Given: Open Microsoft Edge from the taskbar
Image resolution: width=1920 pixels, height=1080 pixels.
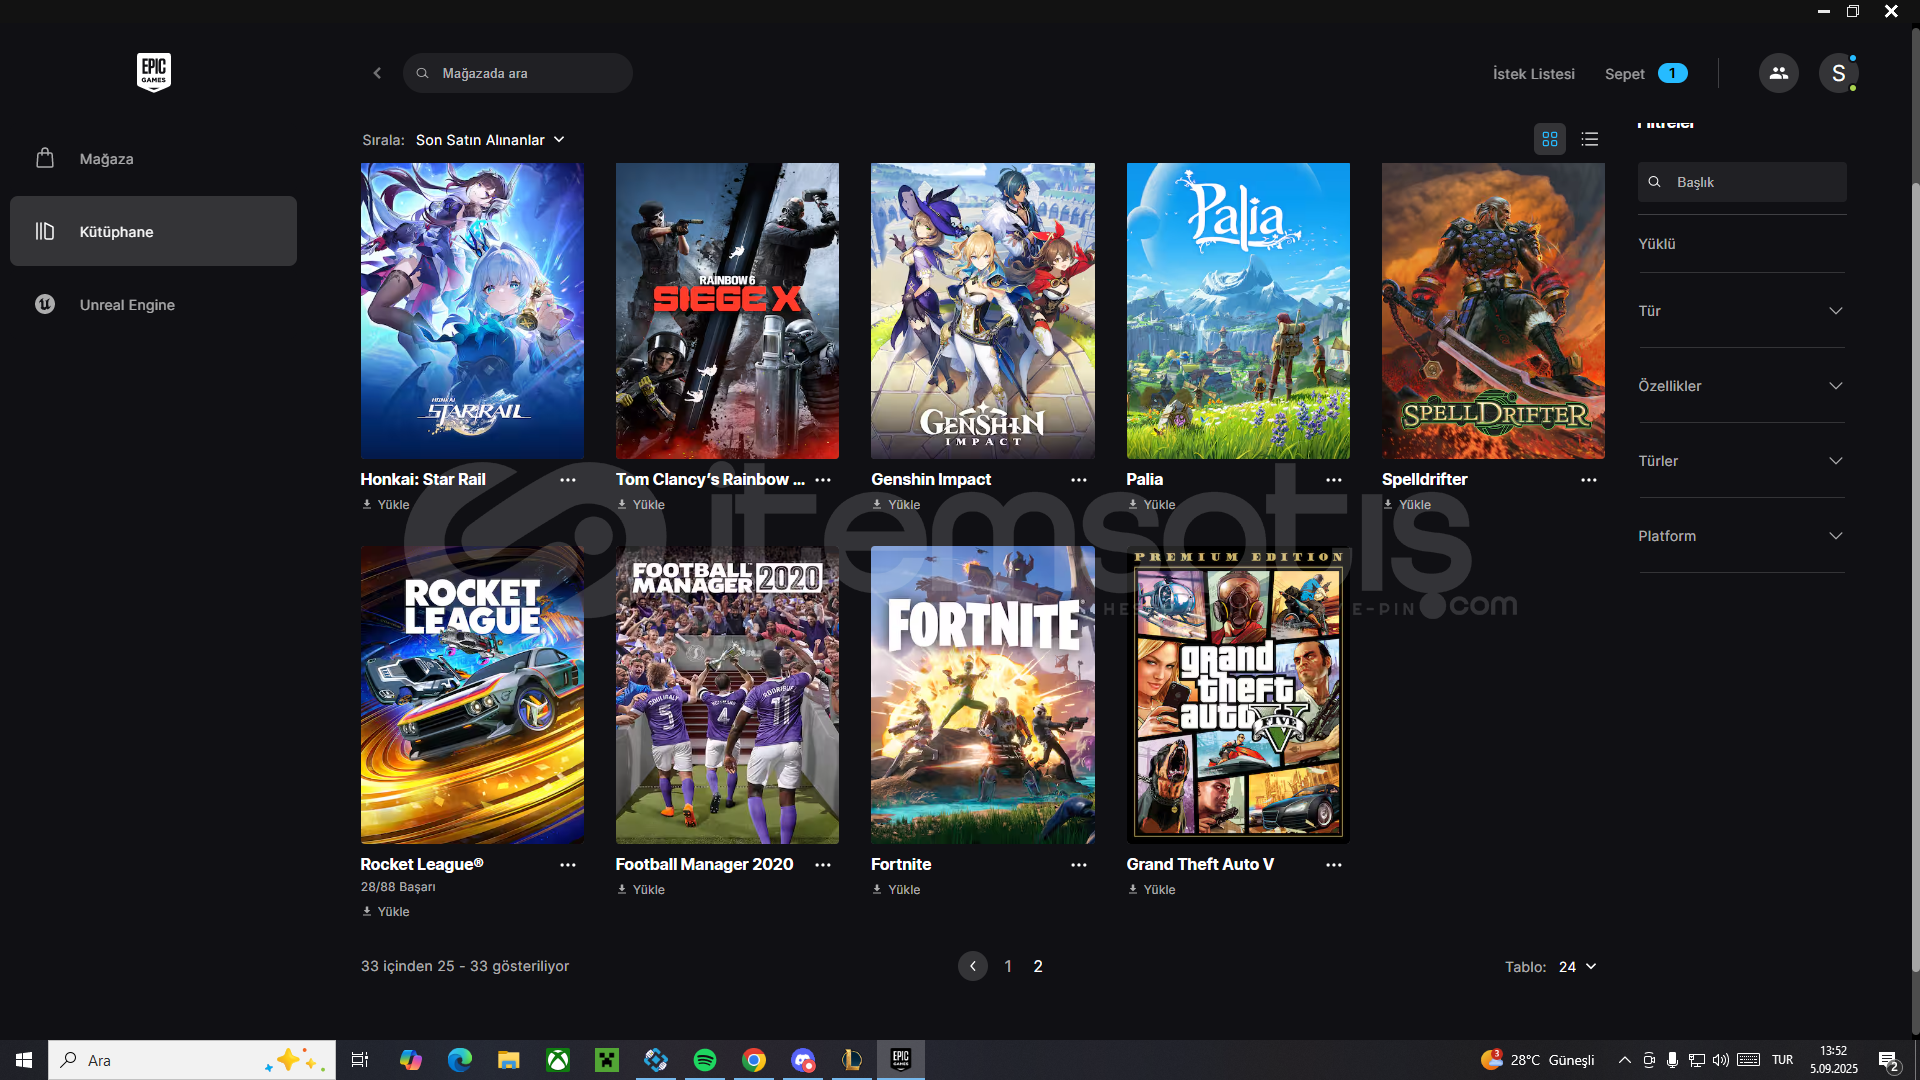Looking at the screenshot, I should 460,1060.
